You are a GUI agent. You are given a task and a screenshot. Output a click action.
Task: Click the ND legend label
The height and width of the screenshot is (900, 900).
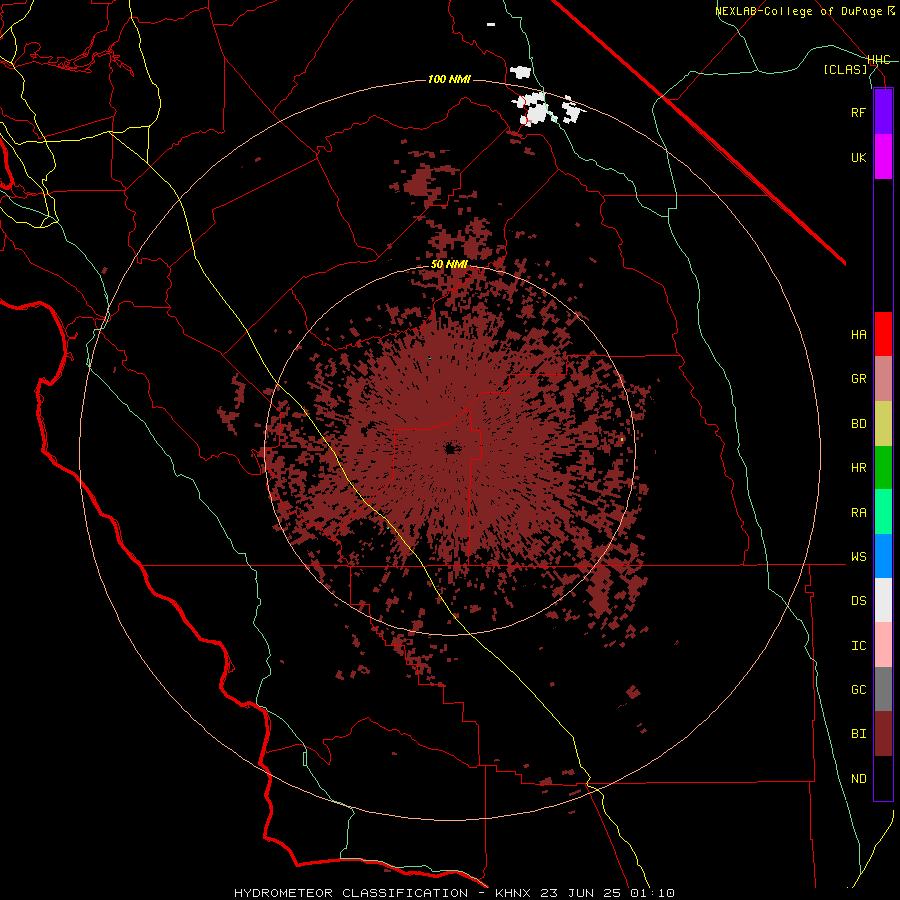click(858, 779)
